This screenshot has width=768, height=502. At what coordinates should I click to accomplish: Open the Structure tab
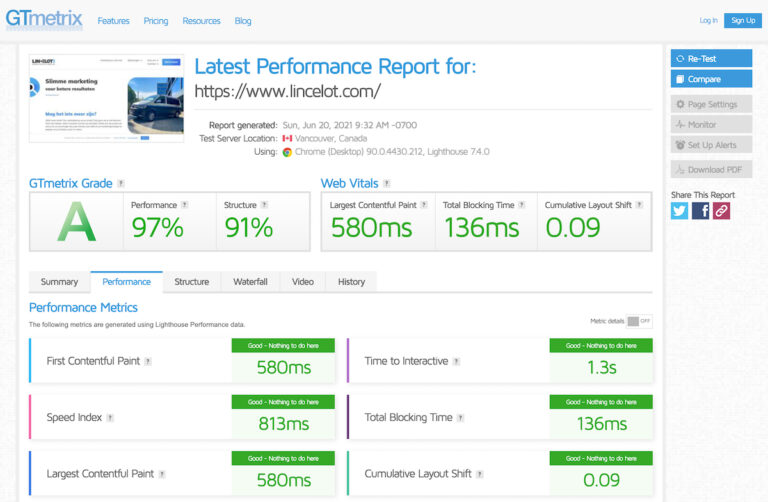coord(192,282)
